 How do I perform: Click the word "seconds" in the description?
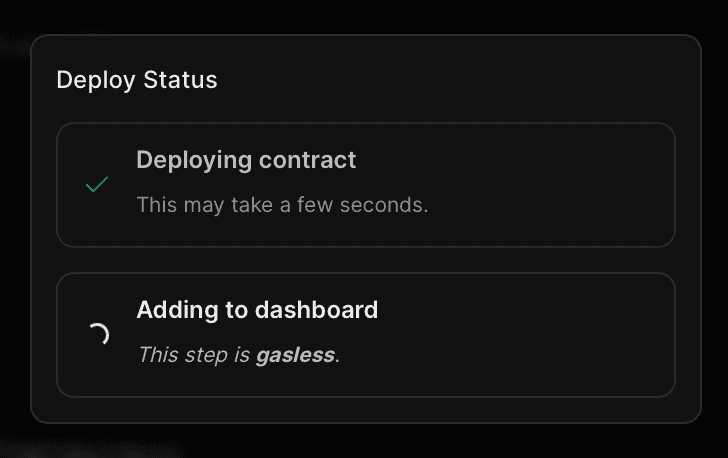coord(387,206)
